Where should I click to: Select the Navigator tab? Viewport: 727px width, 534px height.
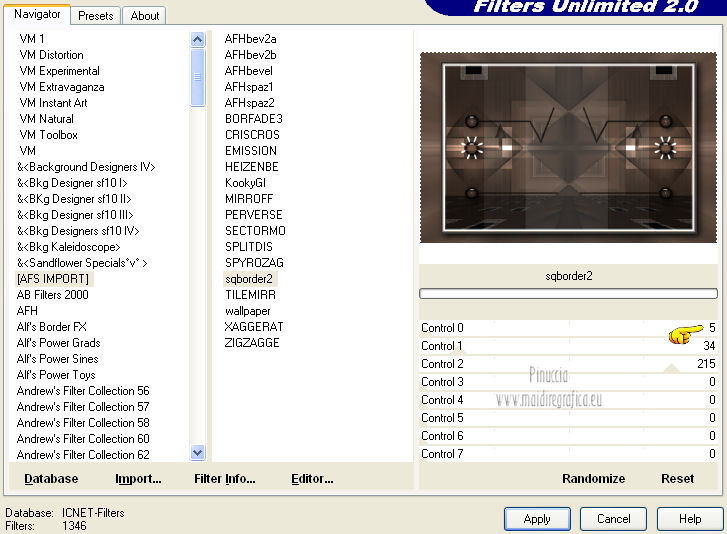click(x=37, y=14)
